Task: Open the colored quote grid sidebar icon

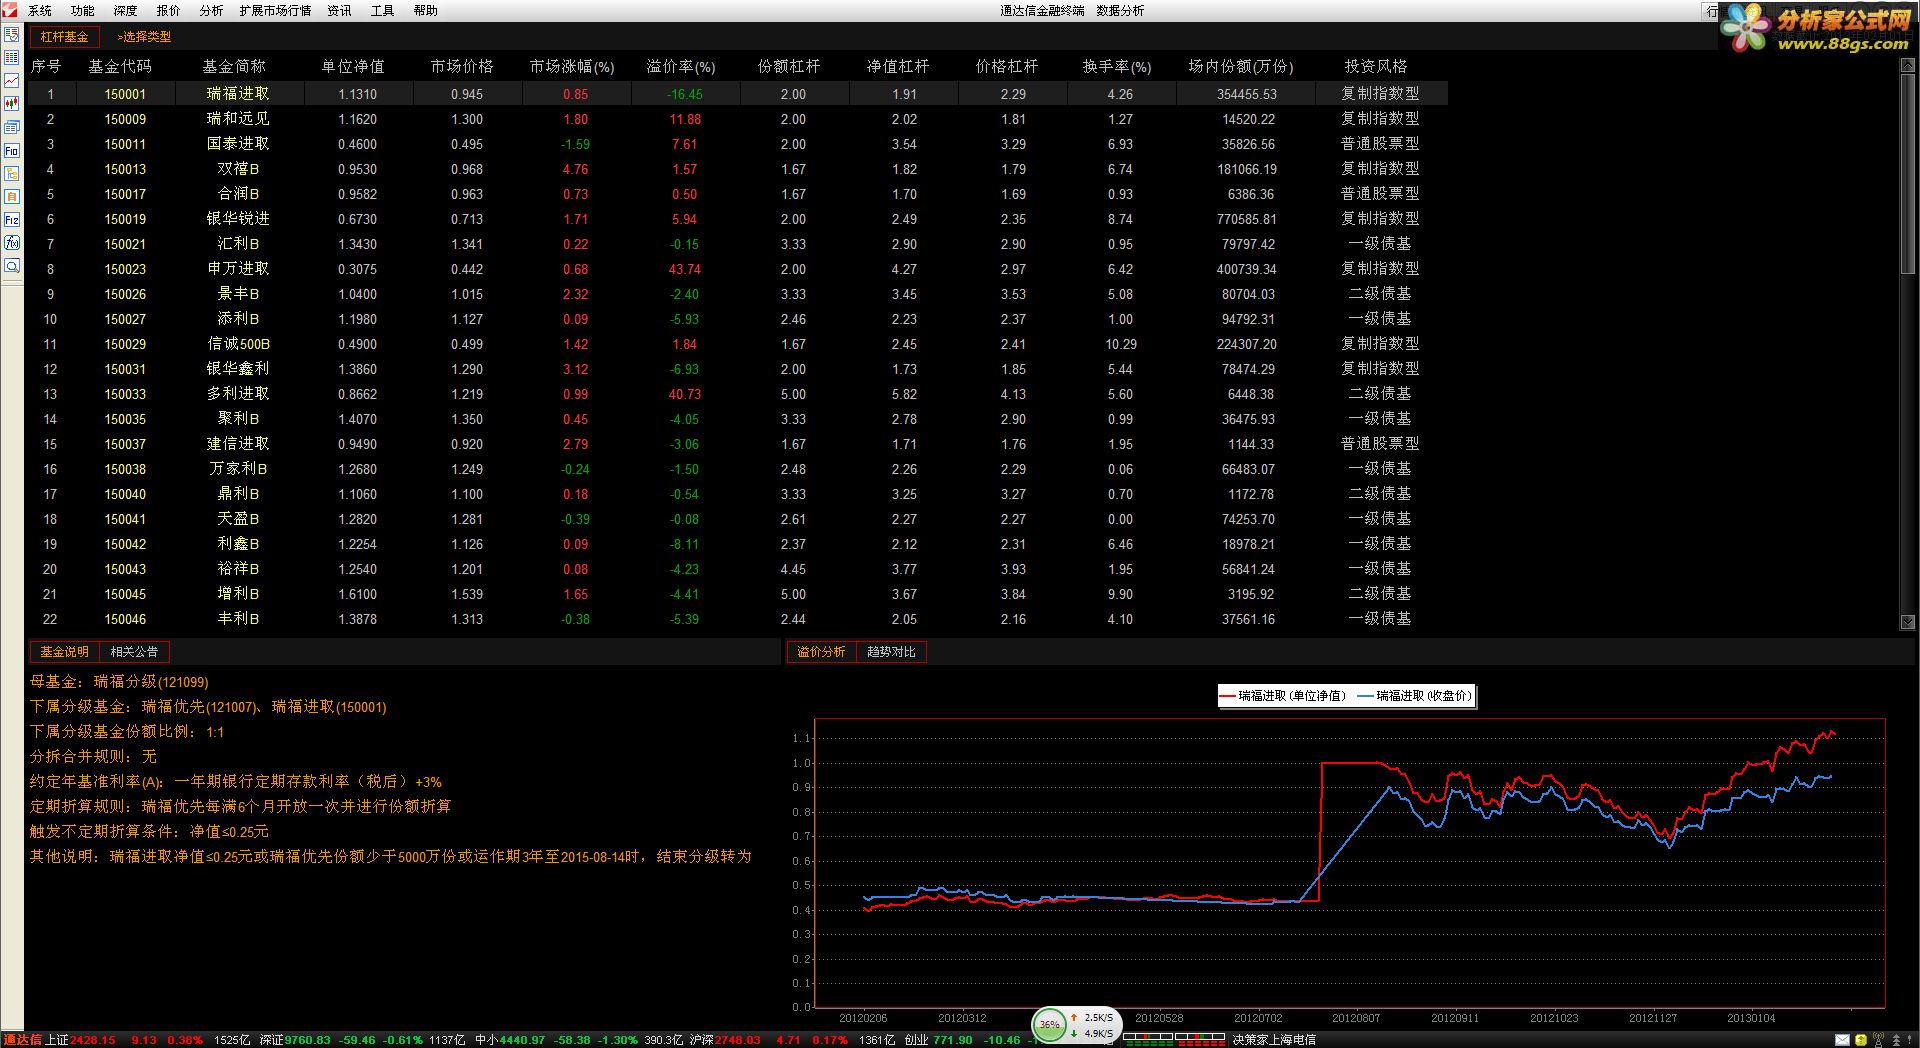Action: pos(12,58)
